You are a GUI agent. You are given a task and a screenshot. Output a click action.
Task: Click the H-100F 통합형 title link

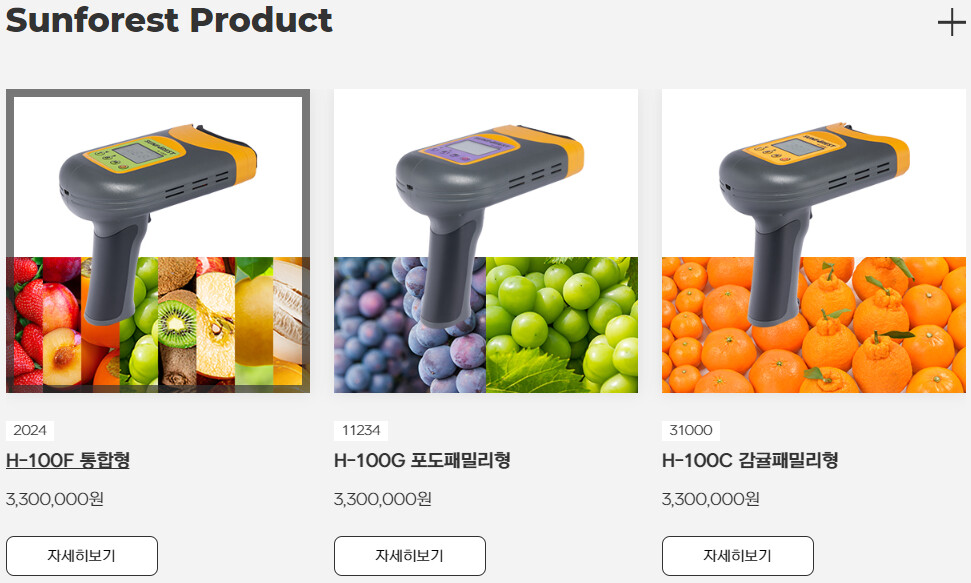tap(67, 460)
